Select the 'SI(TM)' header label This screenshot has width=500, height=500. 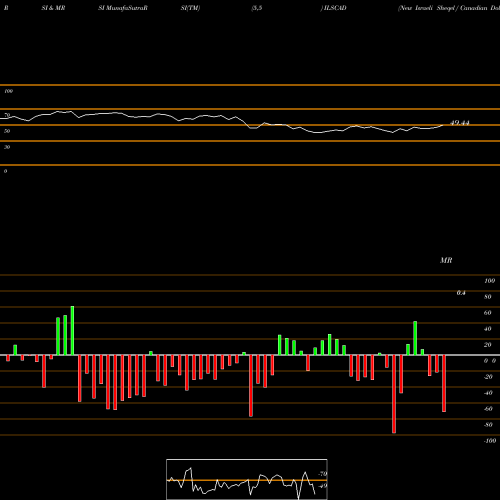190,8
